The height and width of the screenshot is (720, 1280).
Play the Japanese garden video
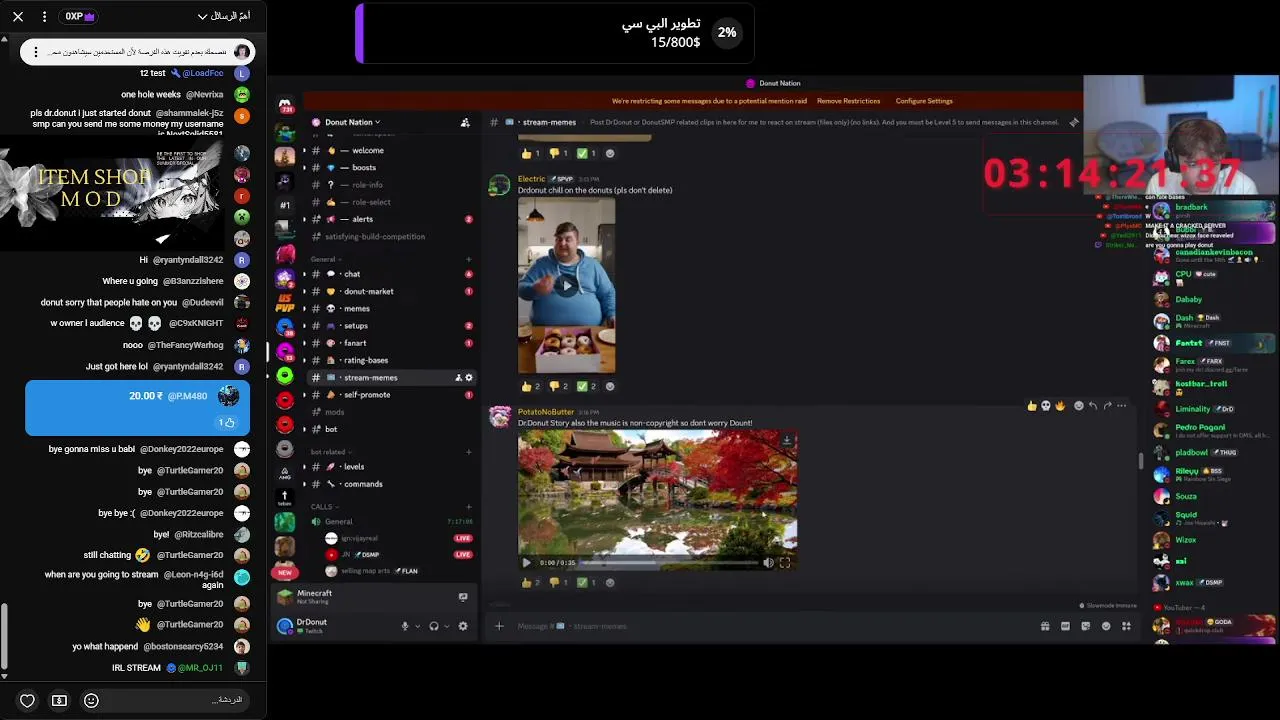pos(527,563)
